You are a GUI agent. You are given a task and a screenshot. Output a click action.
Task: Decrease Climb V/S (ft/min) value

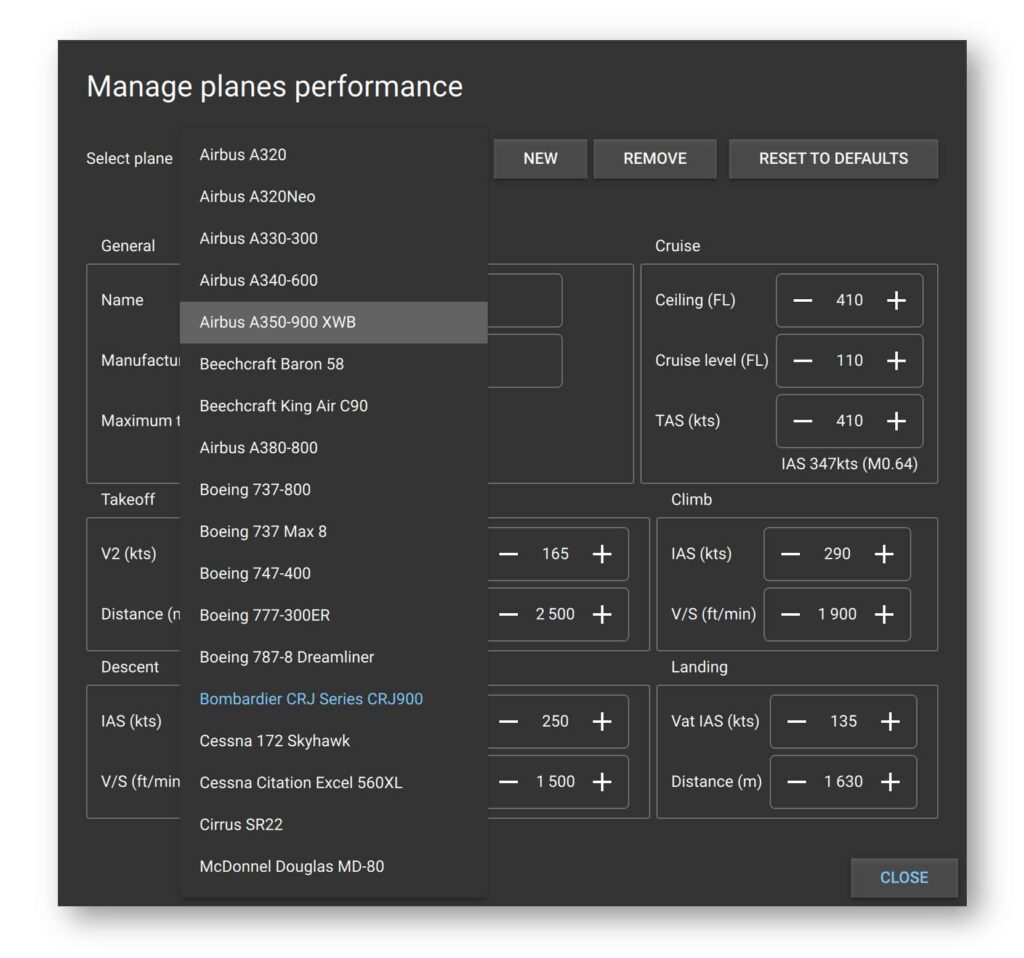click(x=790, y=614)
